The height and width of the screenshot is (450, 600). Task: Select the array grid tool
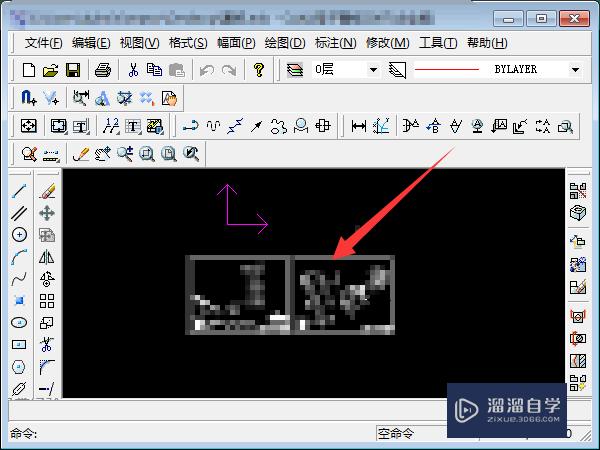tap(47, 301)
